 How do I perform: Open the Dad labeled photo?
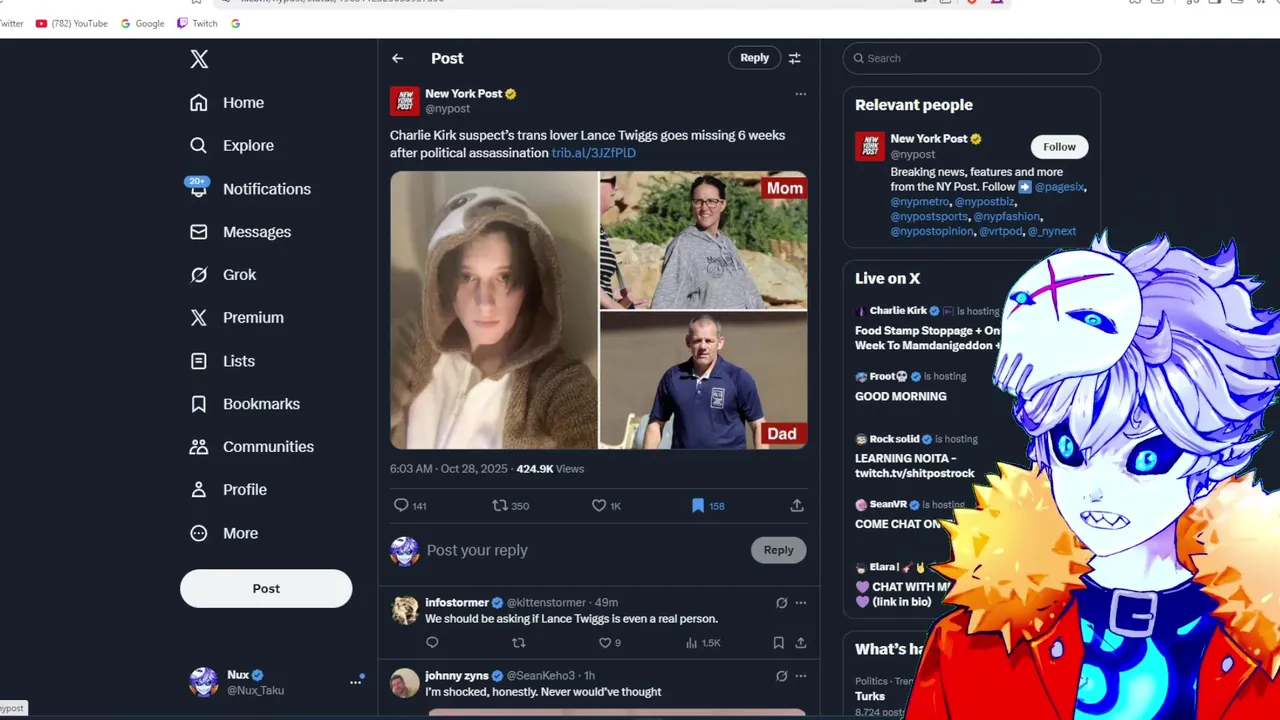point(704,381)
